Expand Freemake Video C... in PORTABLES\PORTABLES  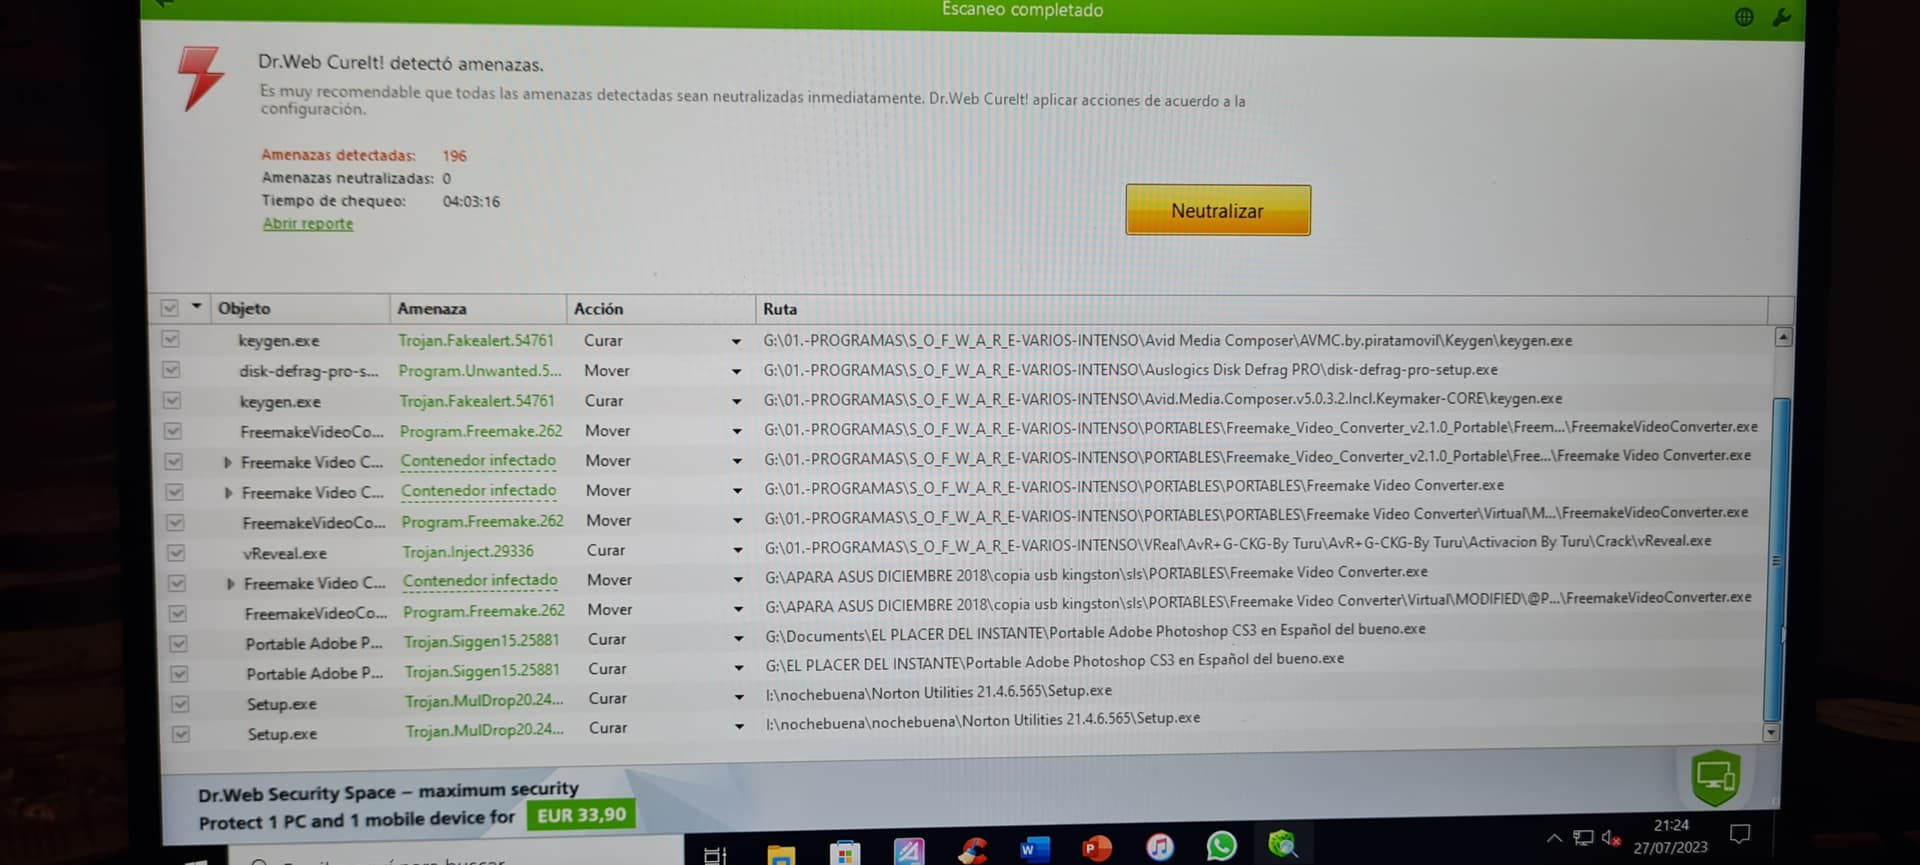click(229, 492)
